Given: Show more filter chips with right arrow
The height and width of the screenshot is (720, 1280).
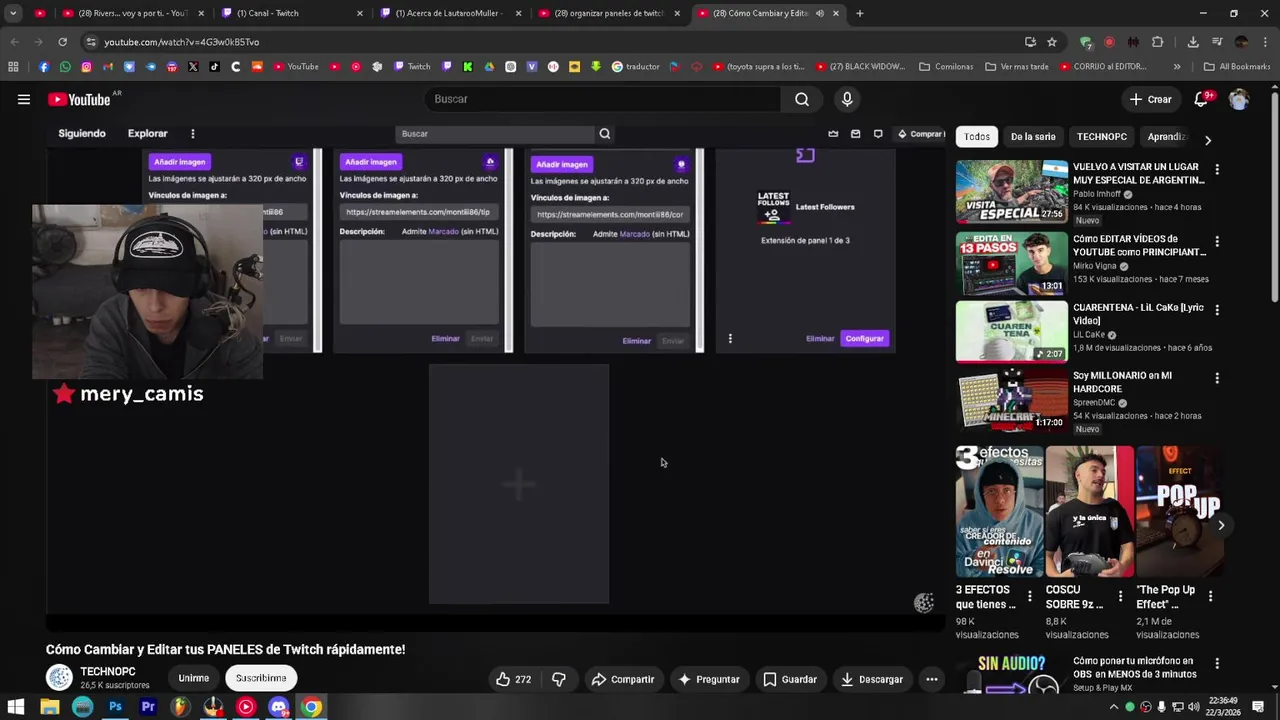Looking at the screenshot, I should [x=1207, y=140].
